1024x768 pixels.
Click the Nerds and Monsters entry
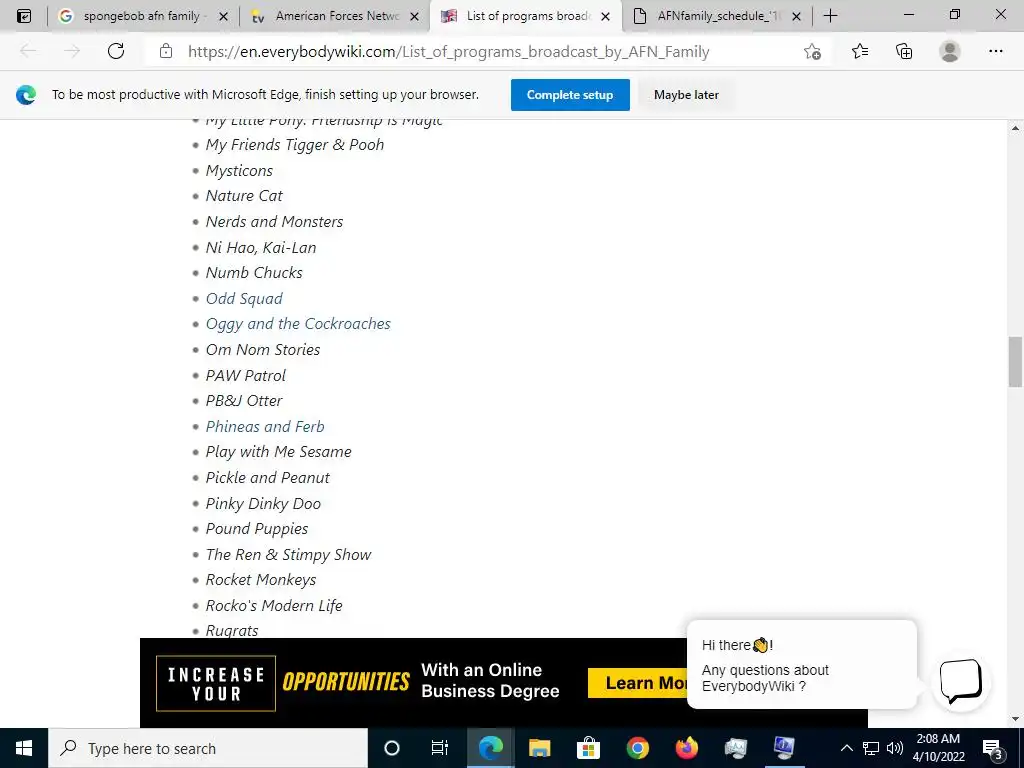click(x=274, y=221)
